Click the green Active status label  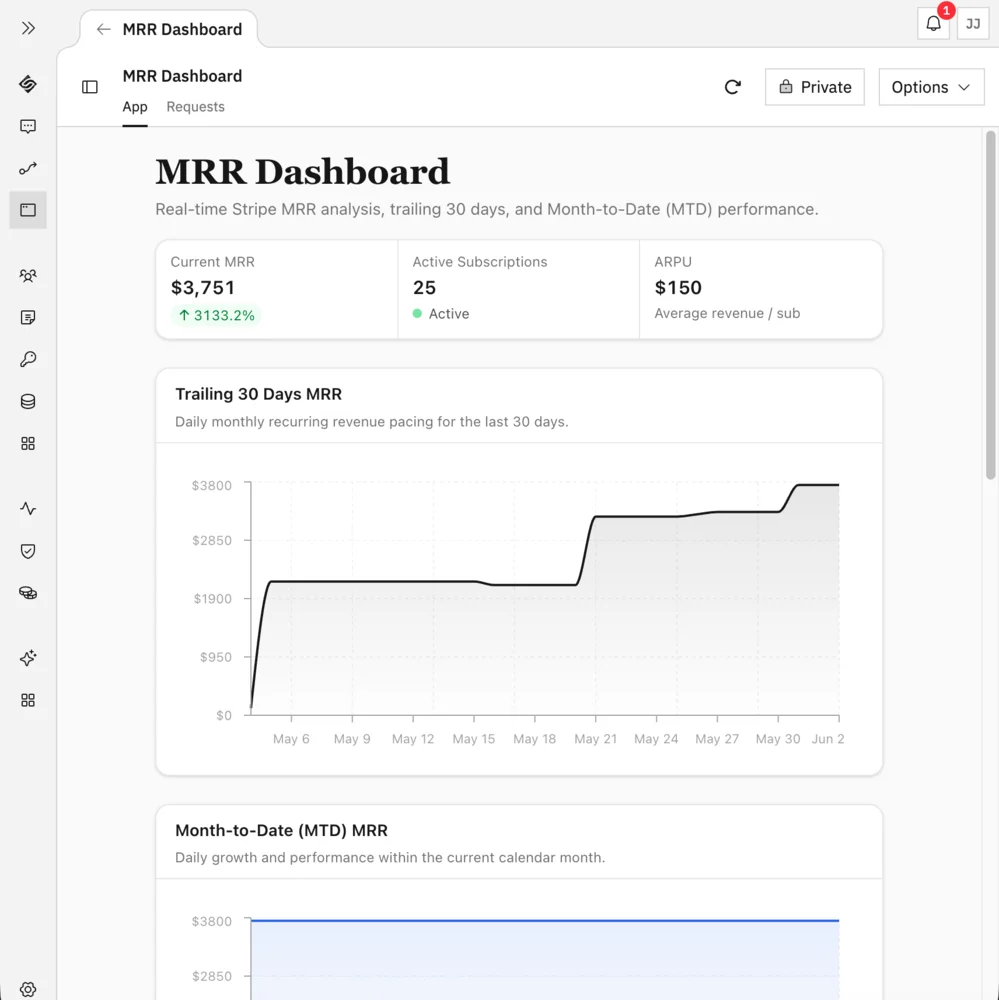[449, 314]
